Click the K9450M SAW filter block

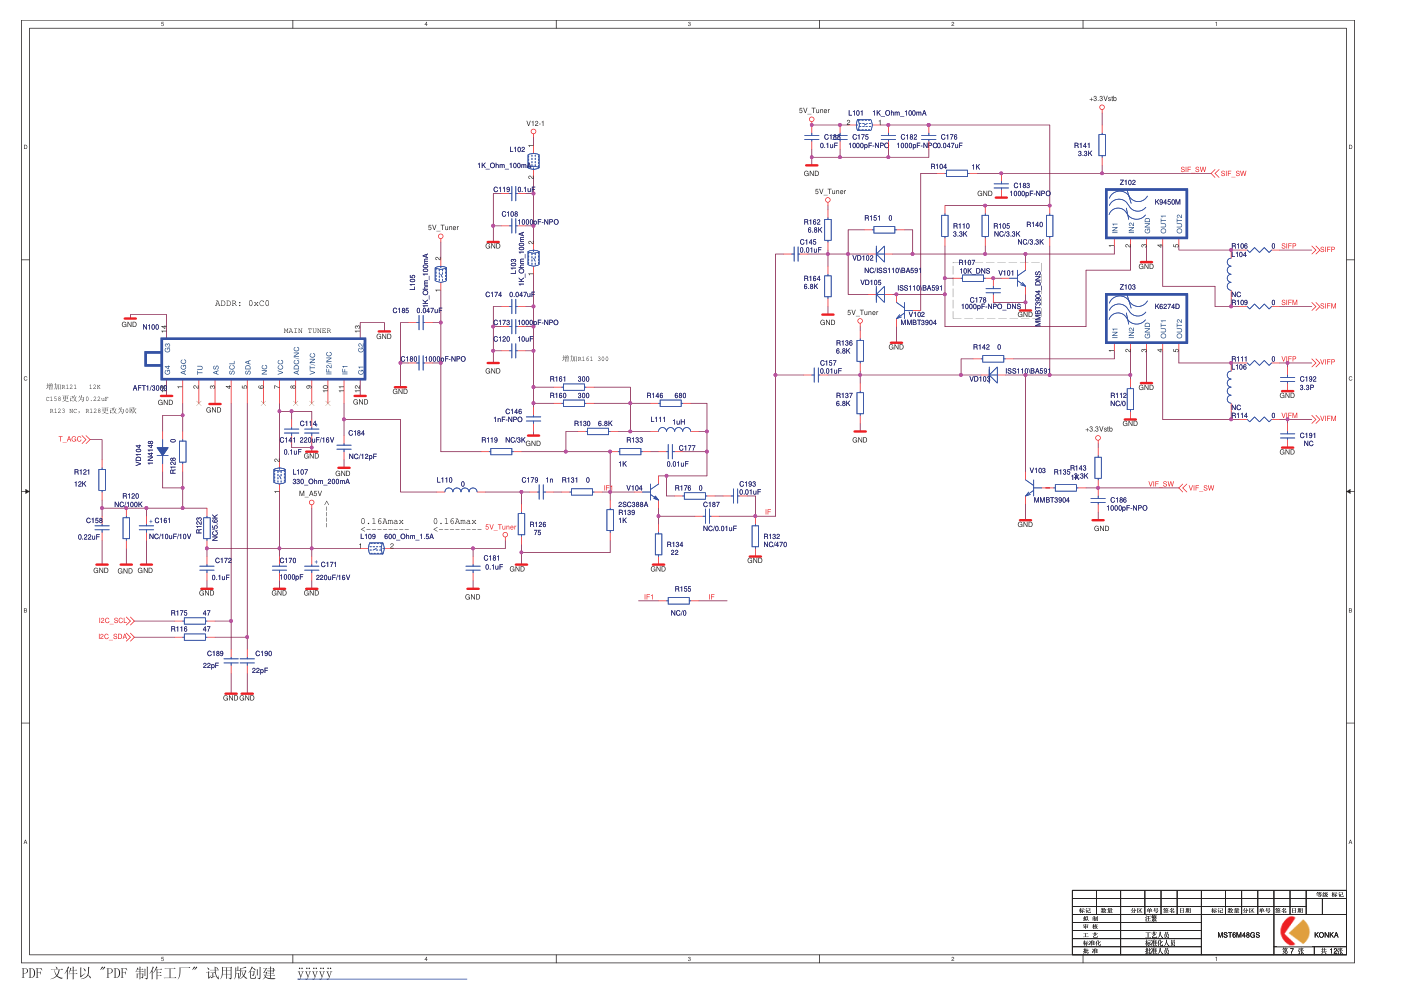point(1146,214)
